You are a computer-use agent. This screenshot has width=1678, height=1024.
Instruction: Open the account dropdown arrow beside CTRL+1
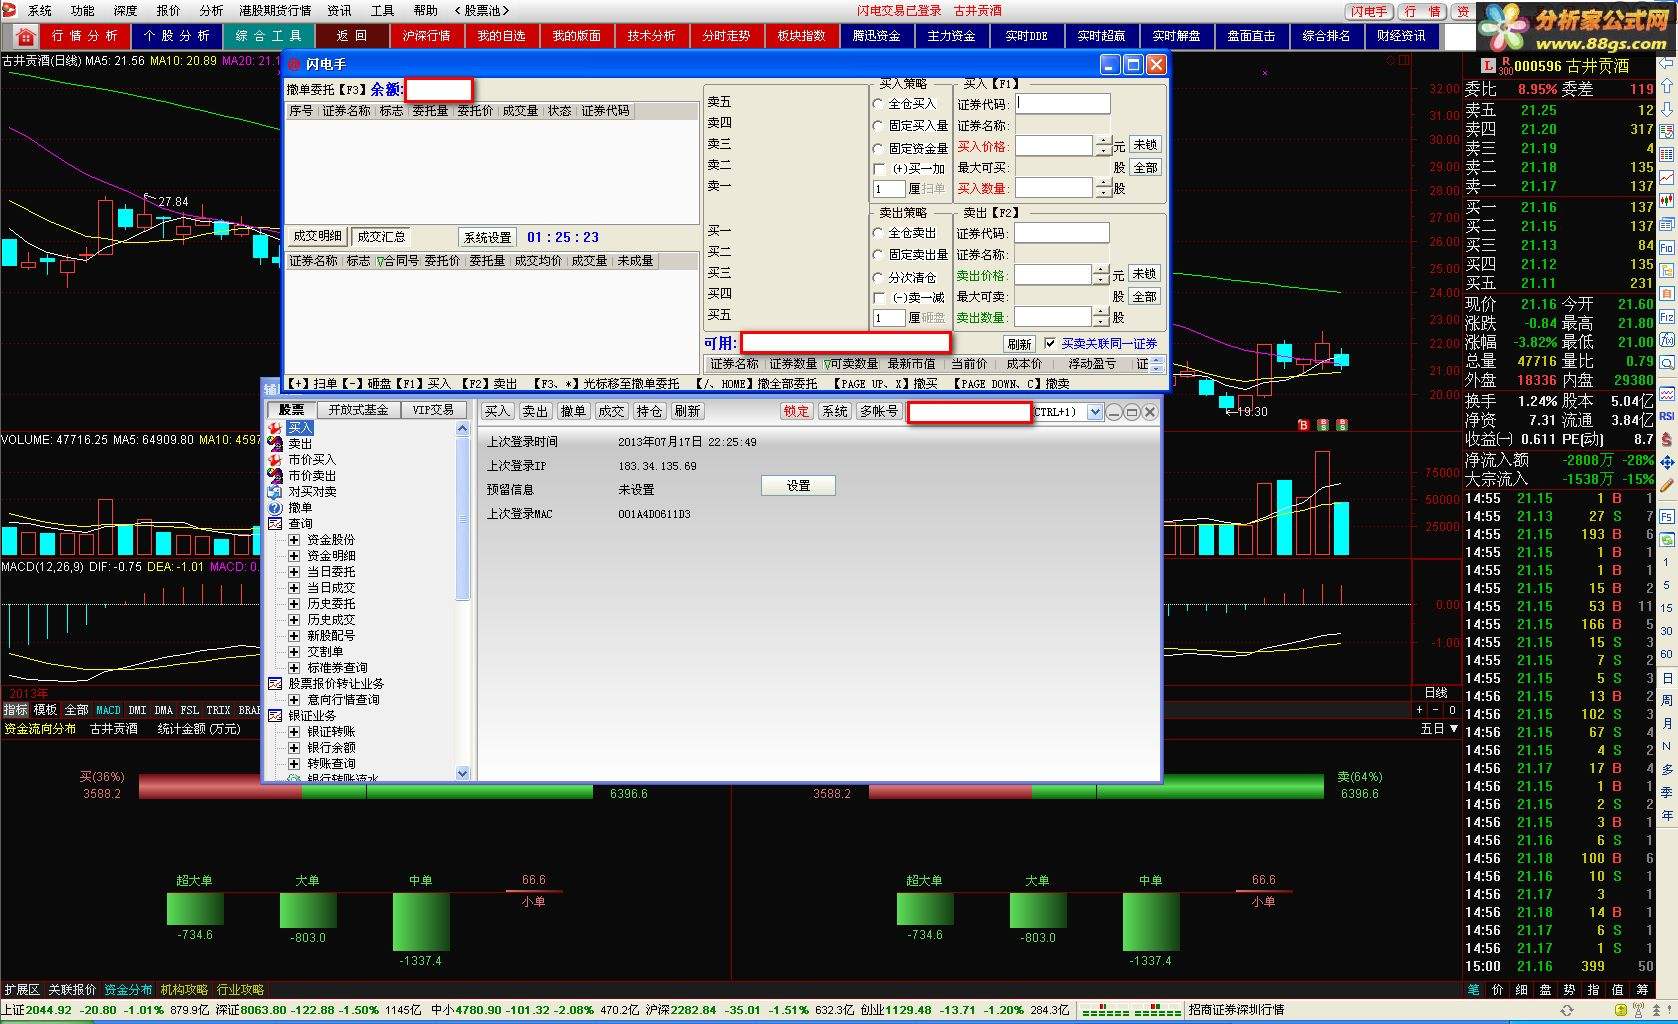pos(1095,412)
